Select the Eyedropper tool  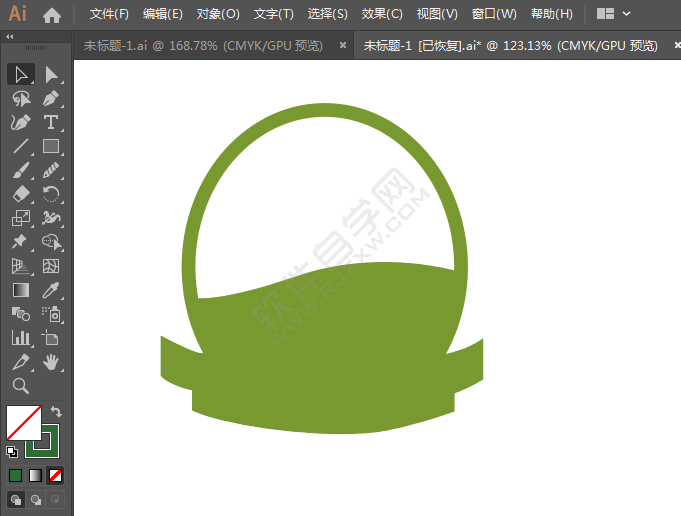click(51, 290)
